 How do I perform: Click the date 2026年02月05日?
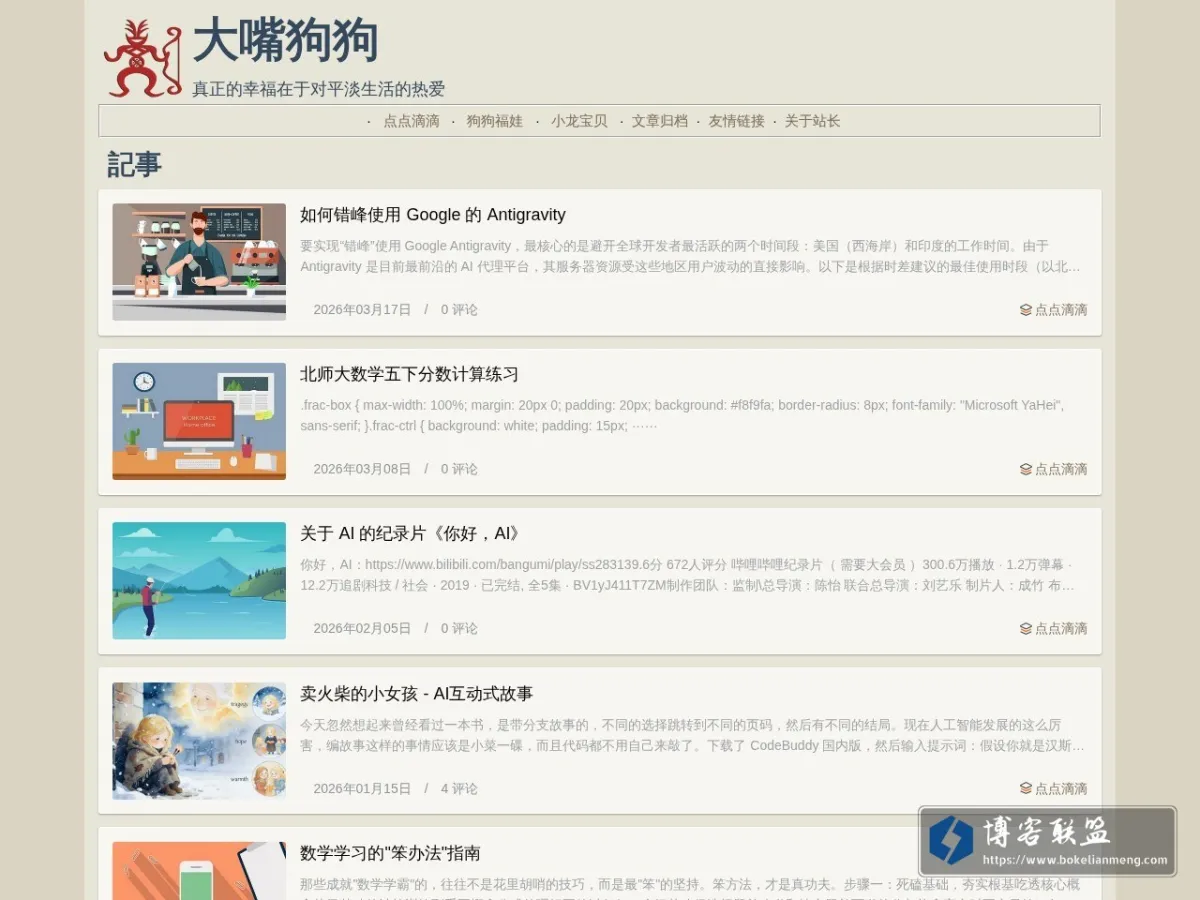click(x=362, y=629)
